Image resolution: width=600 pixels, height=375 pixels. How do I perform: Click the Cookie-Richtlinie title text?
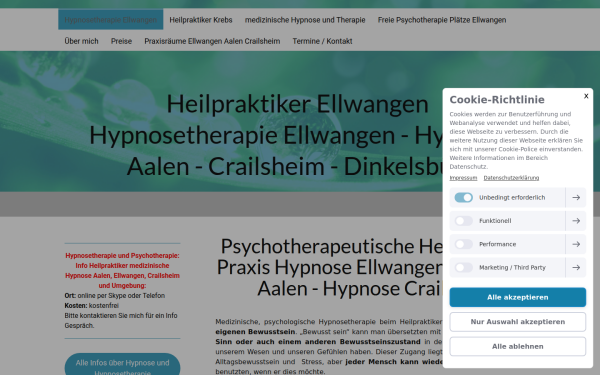pyautogui.click(x=497, y=100)
